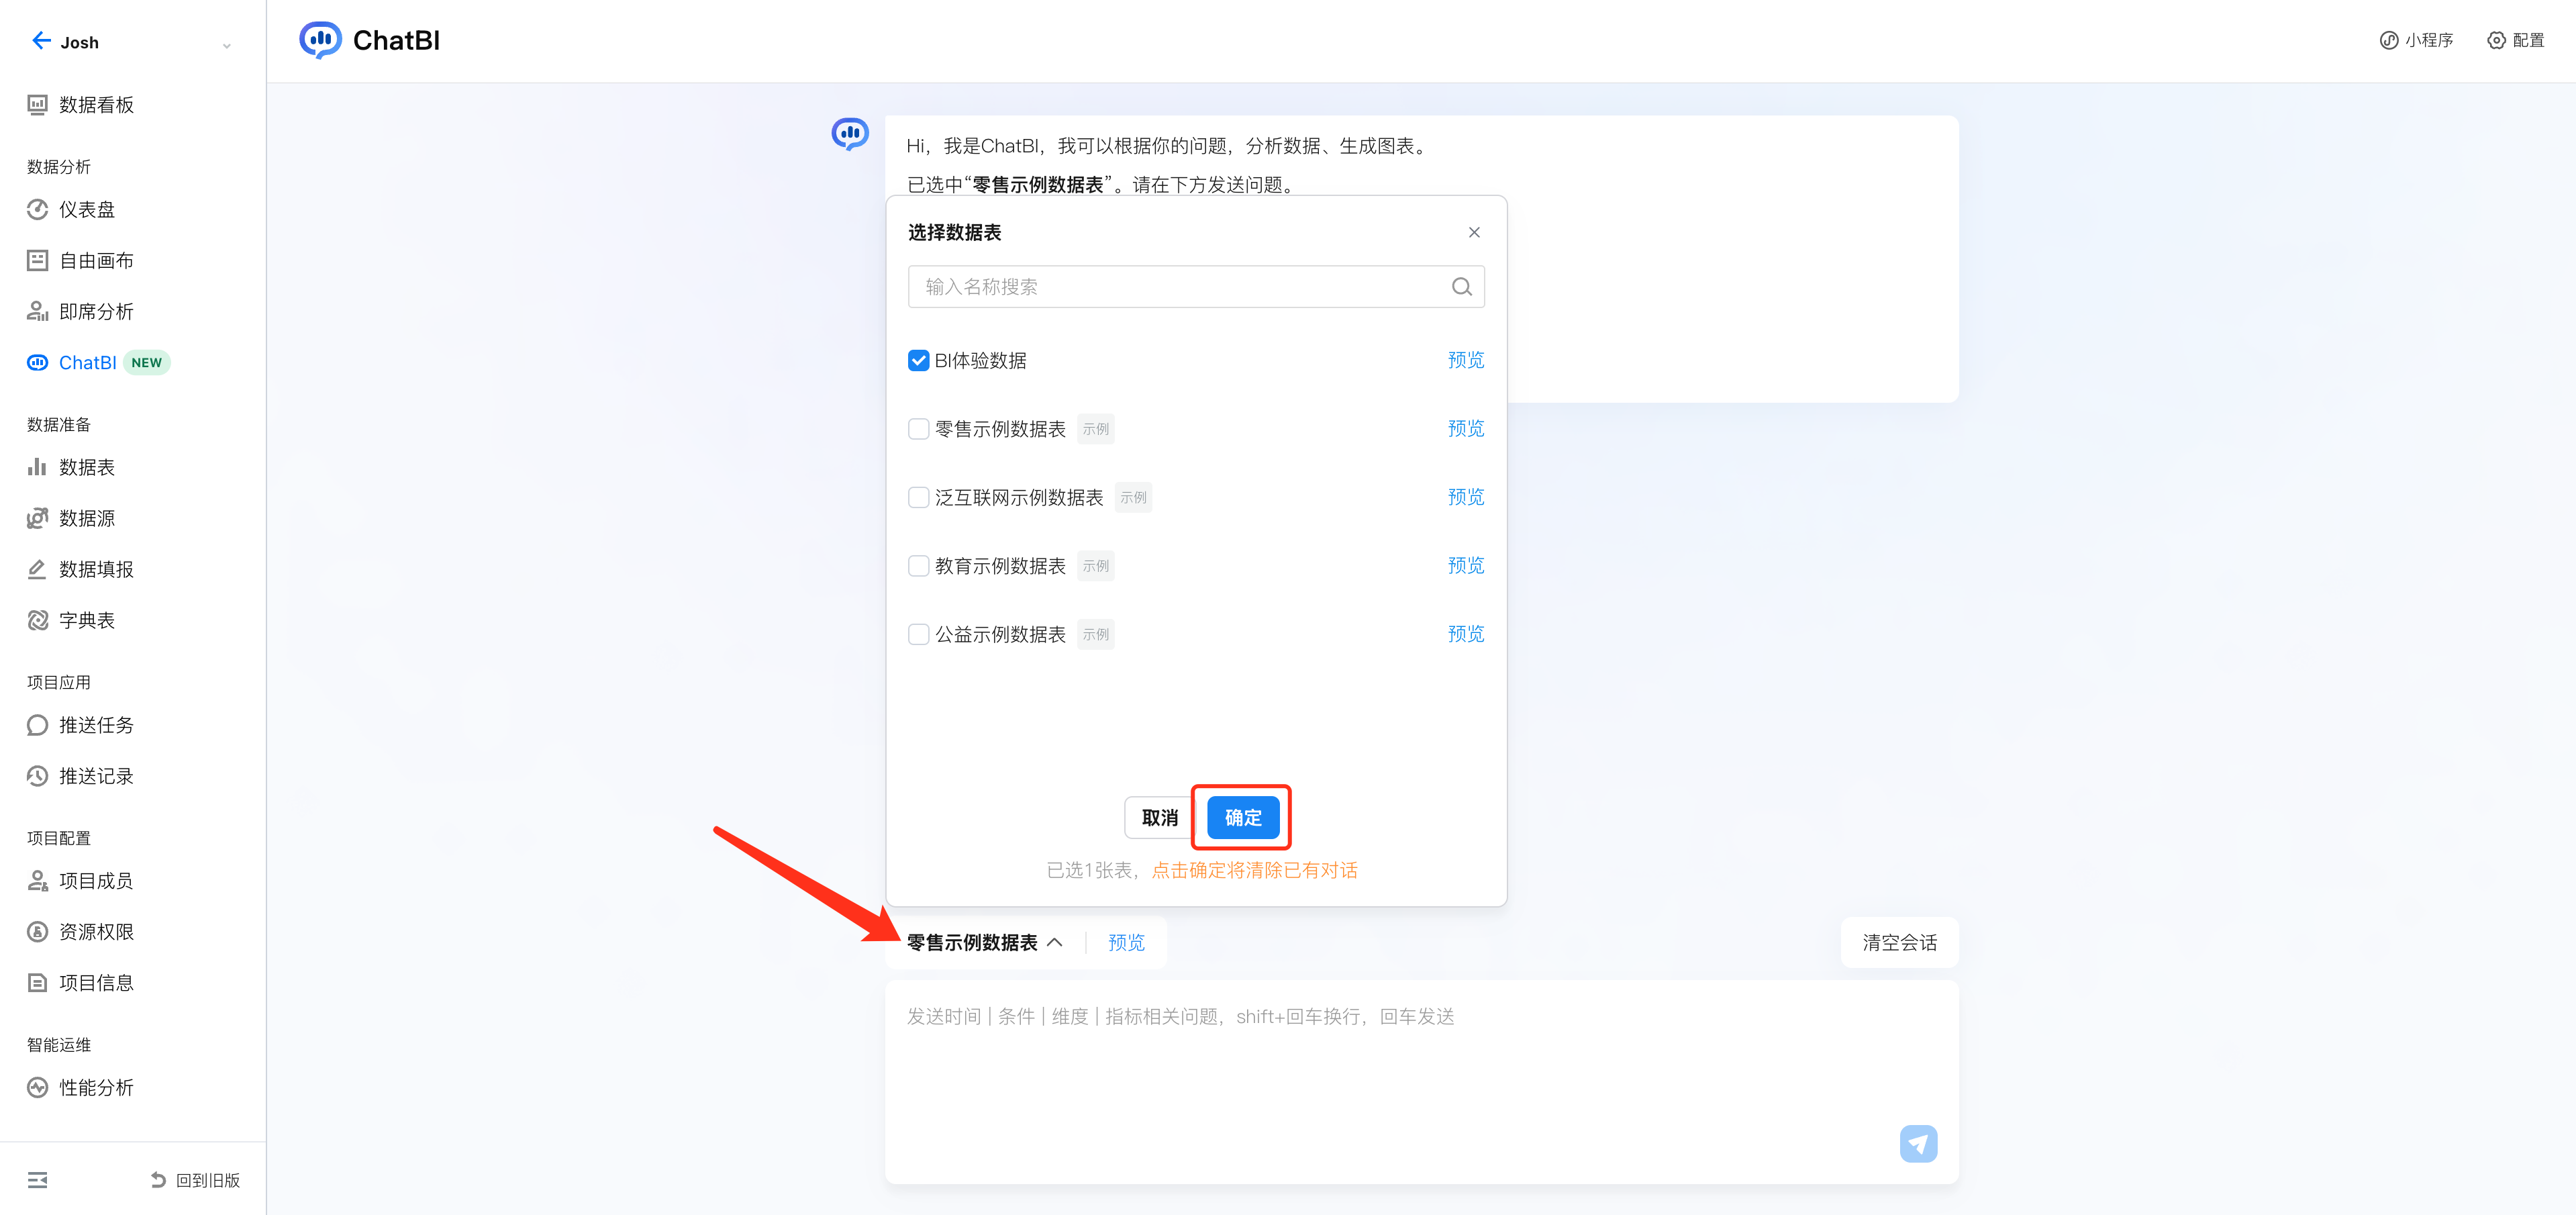The height and width of the screenshot is (1215, 2576).
Task: Uncheck the BI体验数据 checkbox
Action: (918, 361)
